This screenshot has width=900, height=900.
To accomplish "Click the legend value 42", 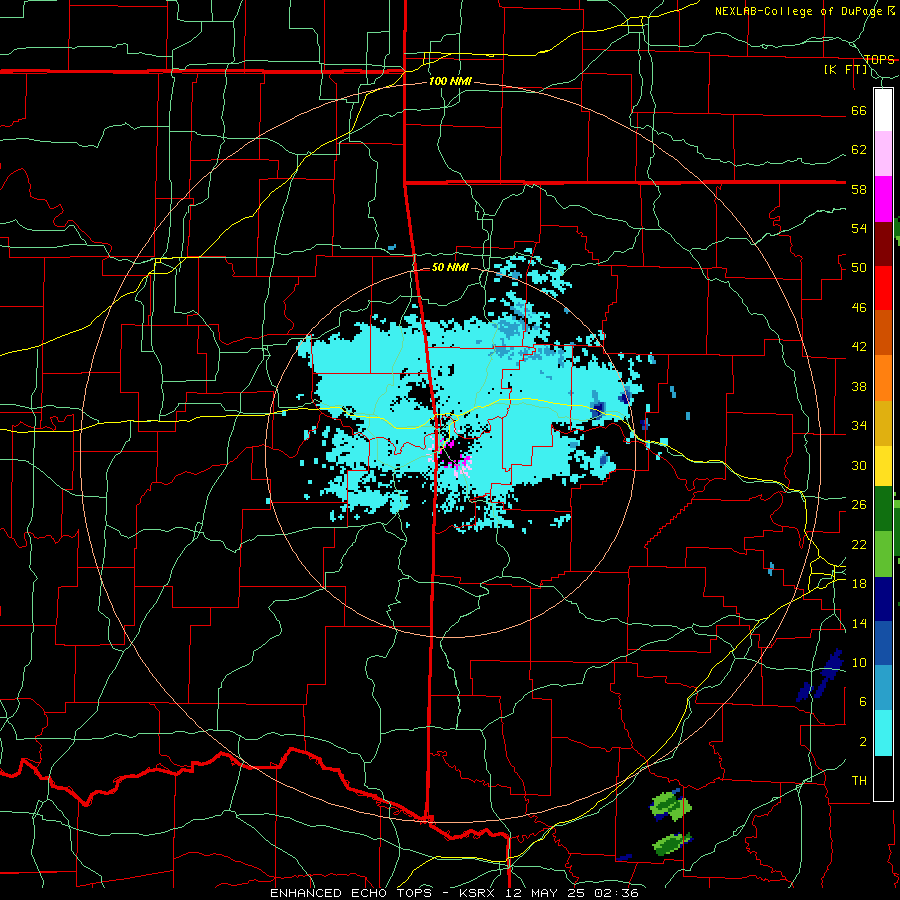I will click(x=859, y=347).
